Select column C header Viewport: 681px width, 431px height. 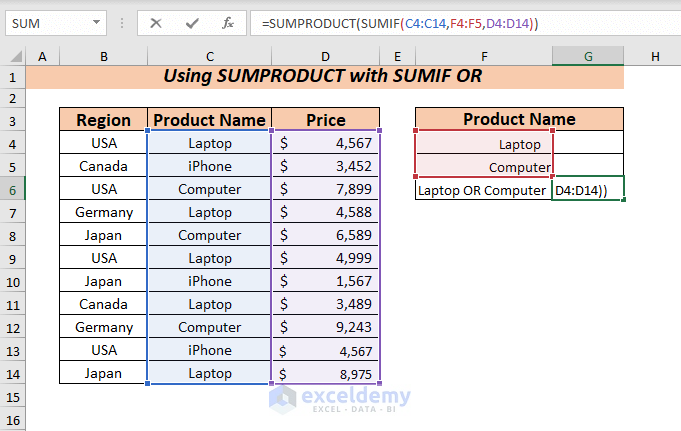pos(209,57)
